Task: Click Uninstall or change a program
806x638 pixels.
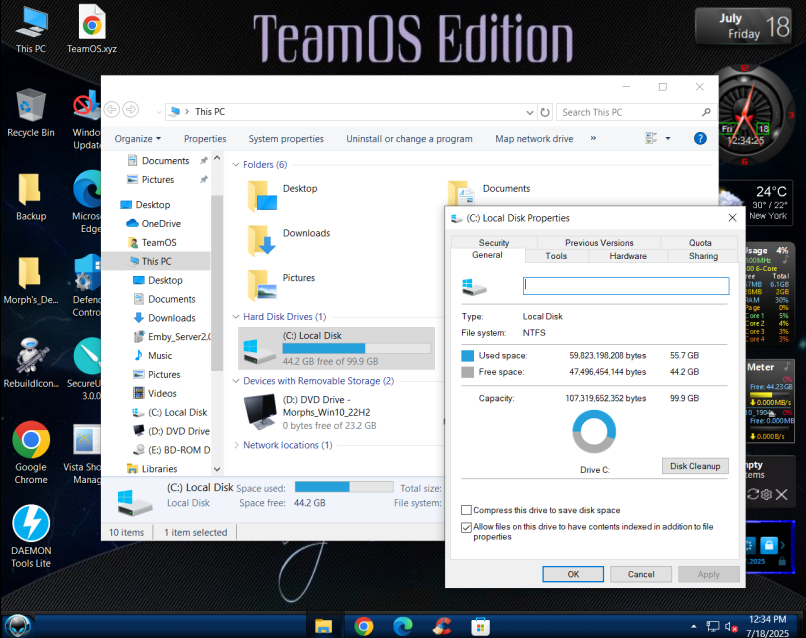Action: tap(409, 139)
